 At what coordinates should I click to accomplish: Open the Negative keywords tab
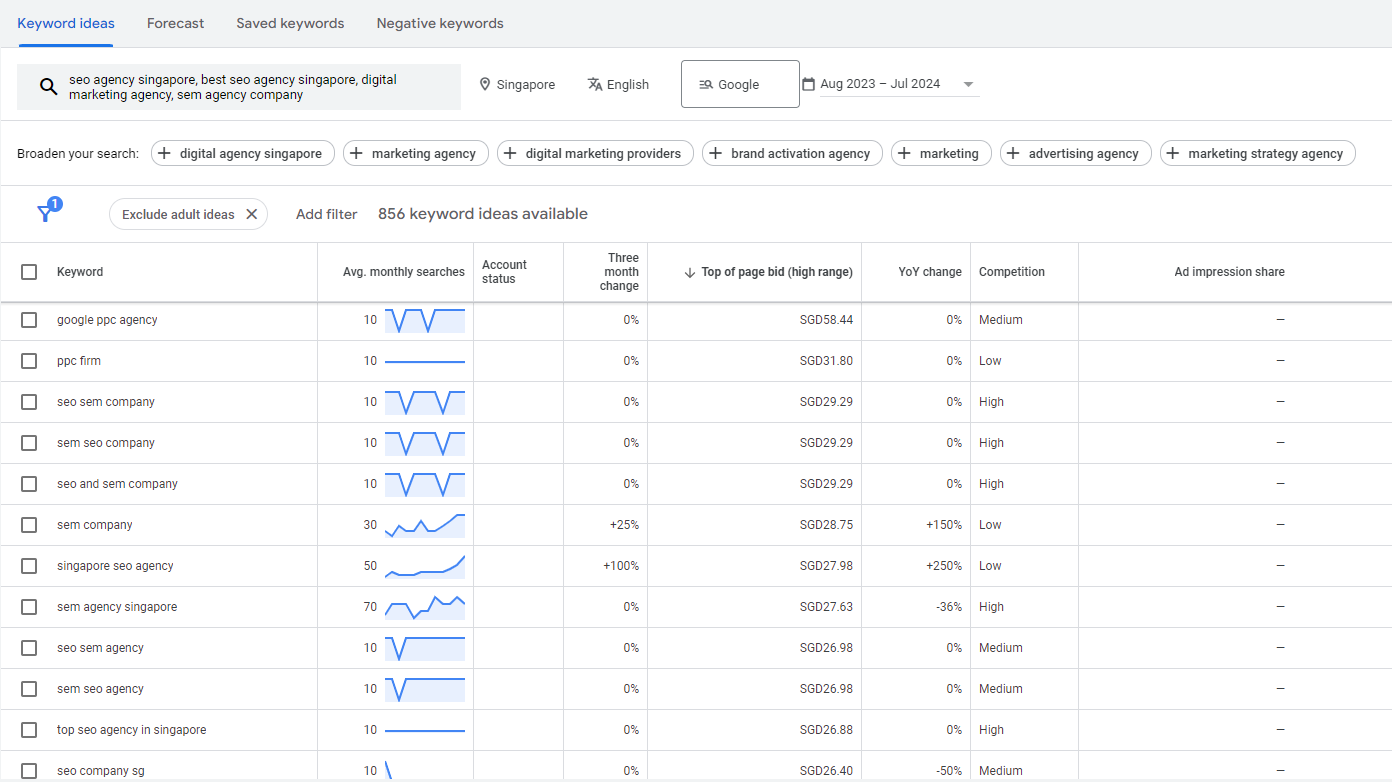tap(440, 23)
